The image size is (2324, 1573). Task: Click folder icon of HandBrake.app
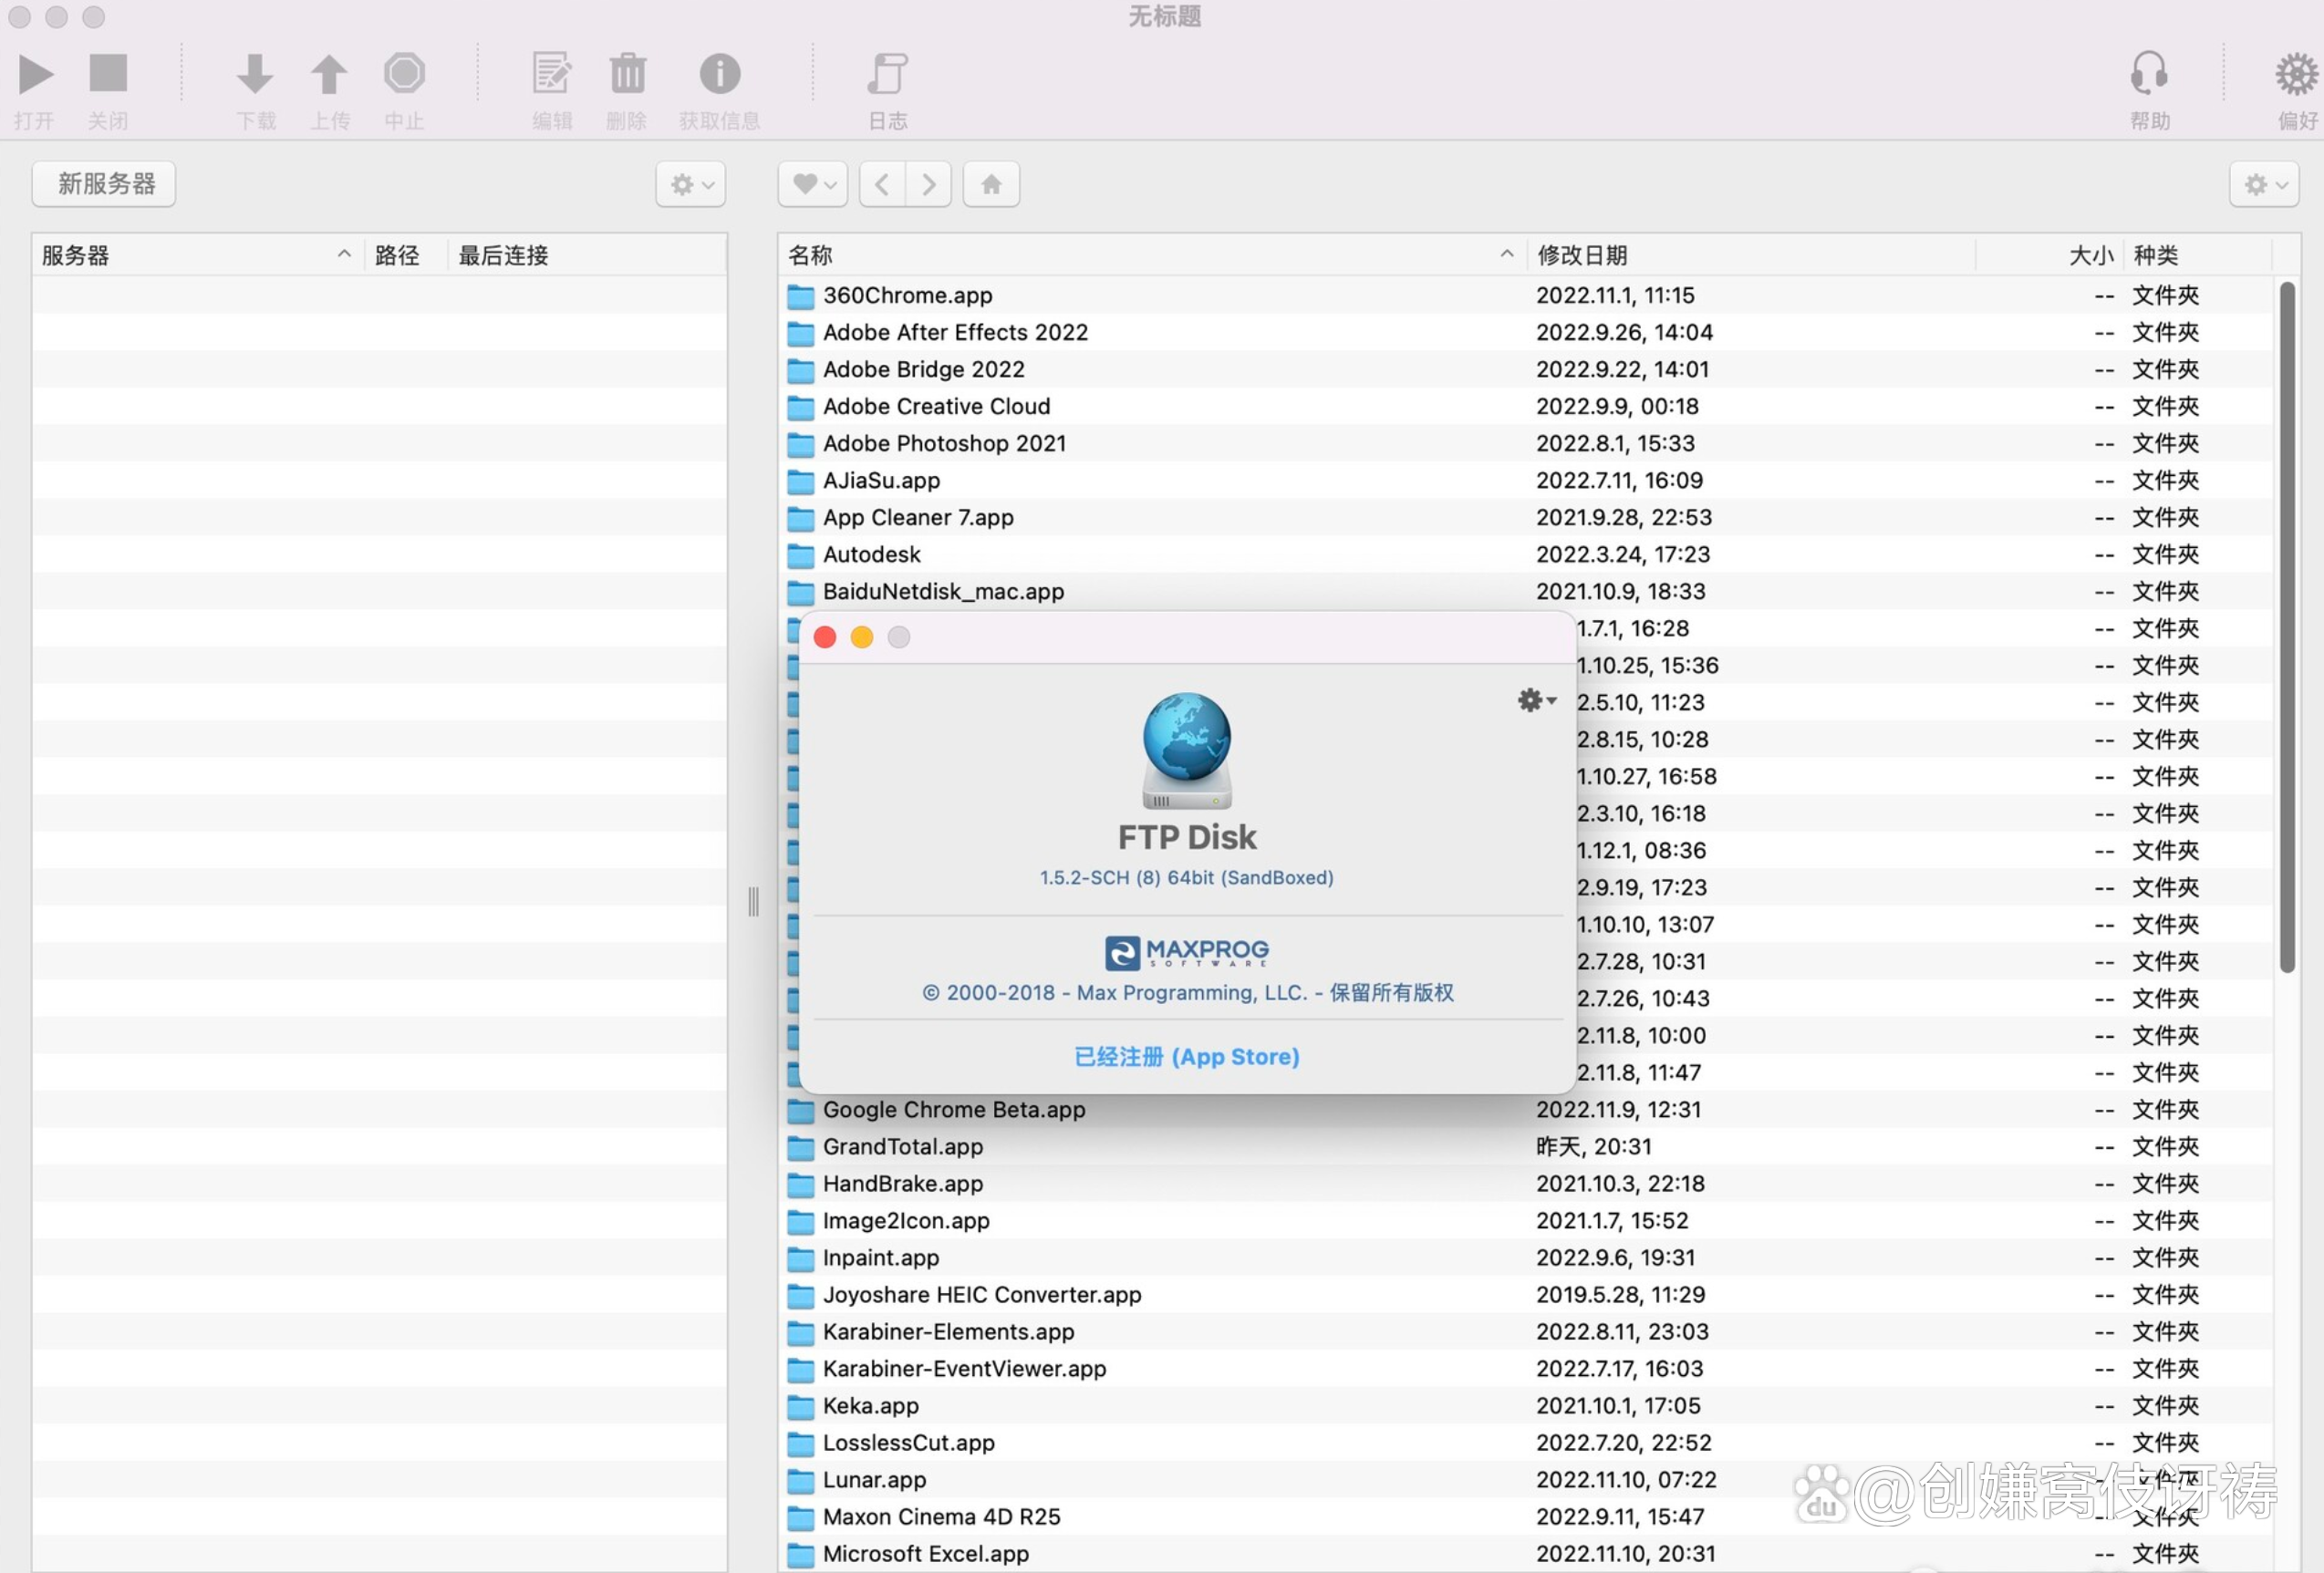[800, 1184]
